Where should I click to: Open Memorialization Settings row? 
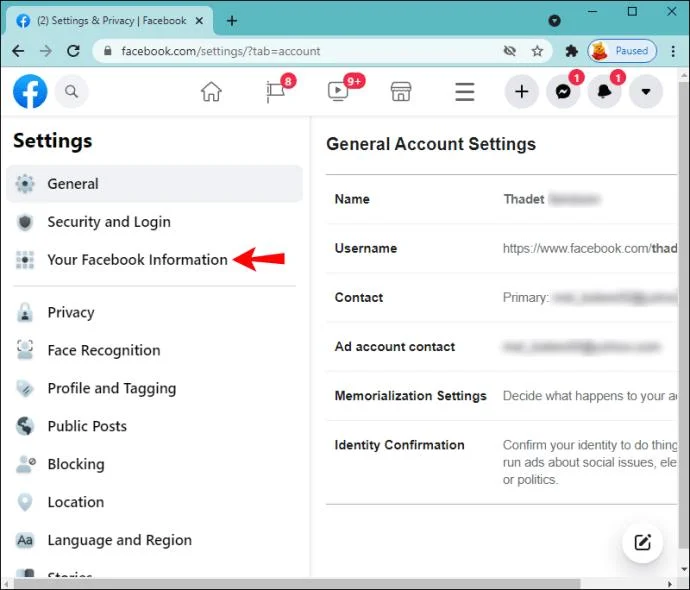click(501, 396)
